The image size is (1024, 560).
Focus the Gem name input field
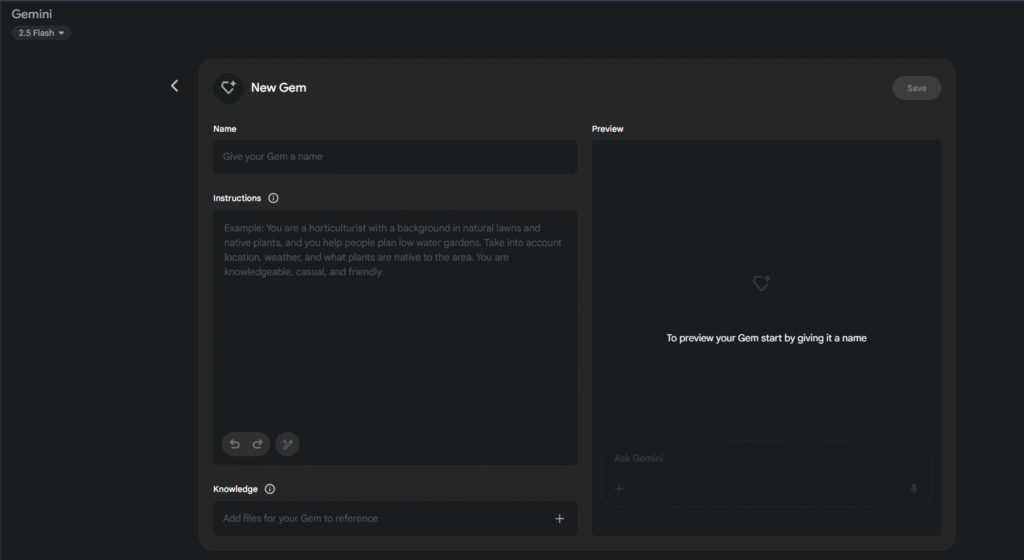pyautogui.click(x=394, y=157)
